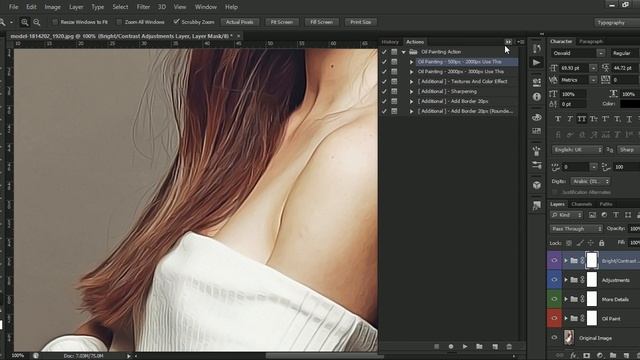Lock all padlock icon
640x360 pixels.
601,243
